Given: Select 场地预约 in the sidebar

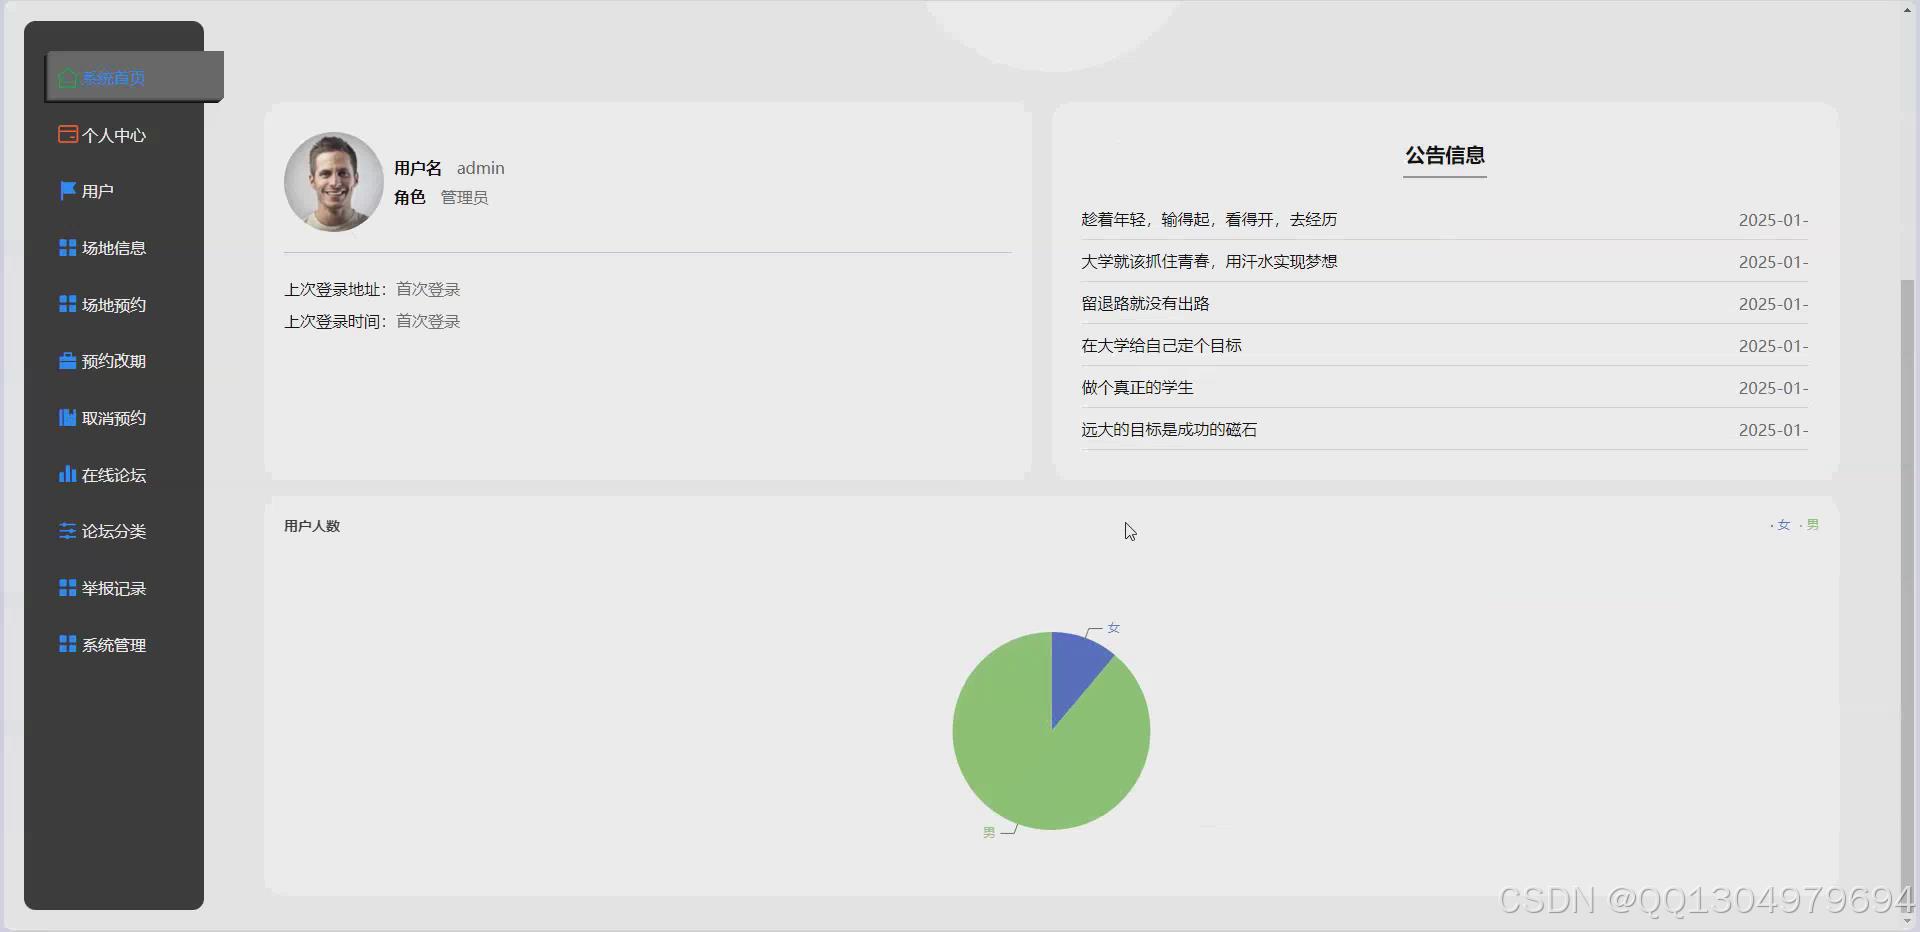Looking at the screenshot, I should pos(113,304).
